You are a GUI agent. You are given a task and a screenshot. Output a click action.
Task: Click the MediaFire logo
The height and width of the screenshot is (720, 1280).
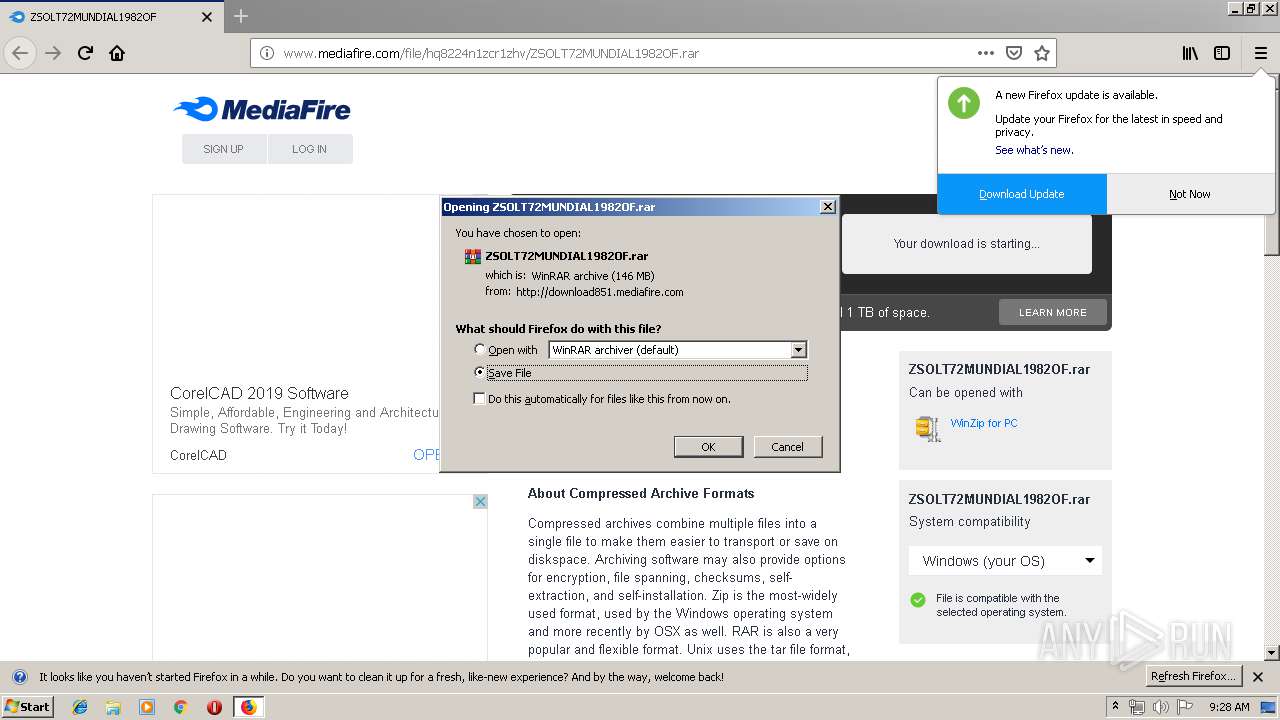pyautogui.click(x=262, y=109)
